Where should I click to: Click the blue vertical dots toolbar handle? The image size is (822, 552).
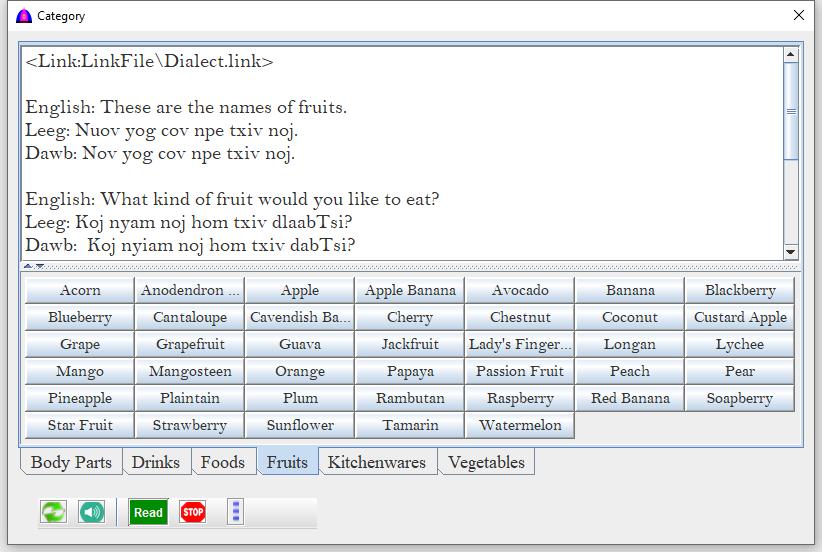[x=235, y=512]
